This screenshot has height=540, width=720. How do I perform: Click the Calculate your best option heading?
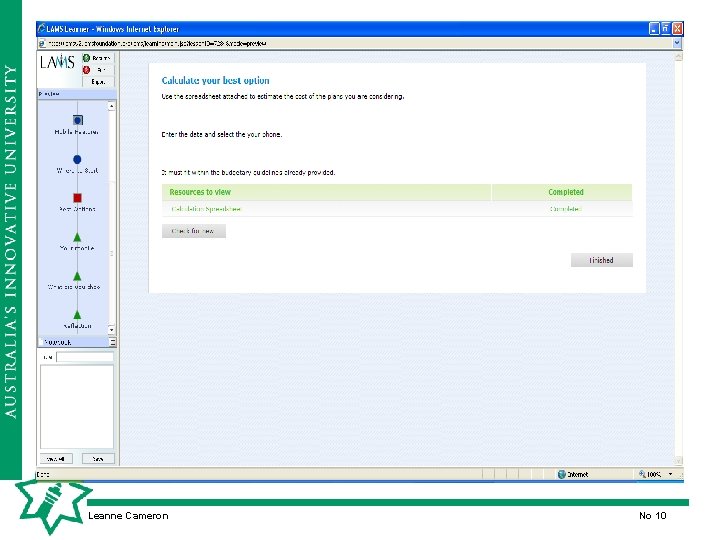[215, 80]
